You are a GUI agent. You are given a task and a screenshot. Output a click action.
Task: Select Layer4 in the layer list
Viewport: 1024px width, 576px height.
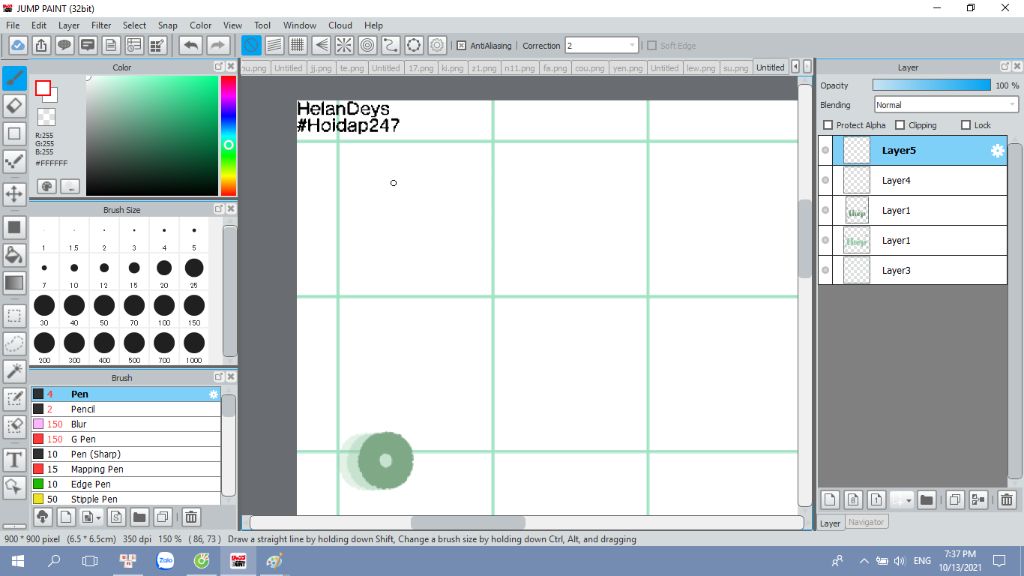point(913,180)
